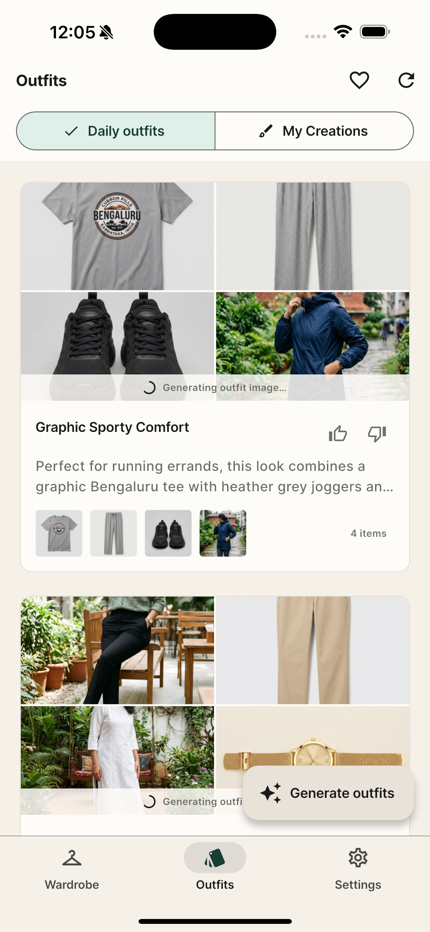Tap the Outfits icon in bottom bar
The height and width of the screenshot is (932, 430).
[x=215, y=858]
